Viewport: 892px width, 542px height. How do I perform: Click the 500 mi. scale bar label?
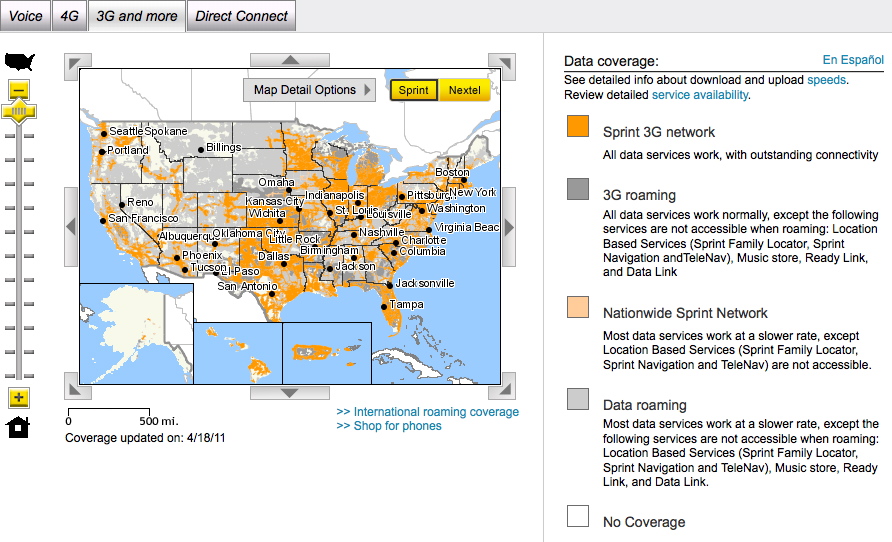click(x=159, y=421)
